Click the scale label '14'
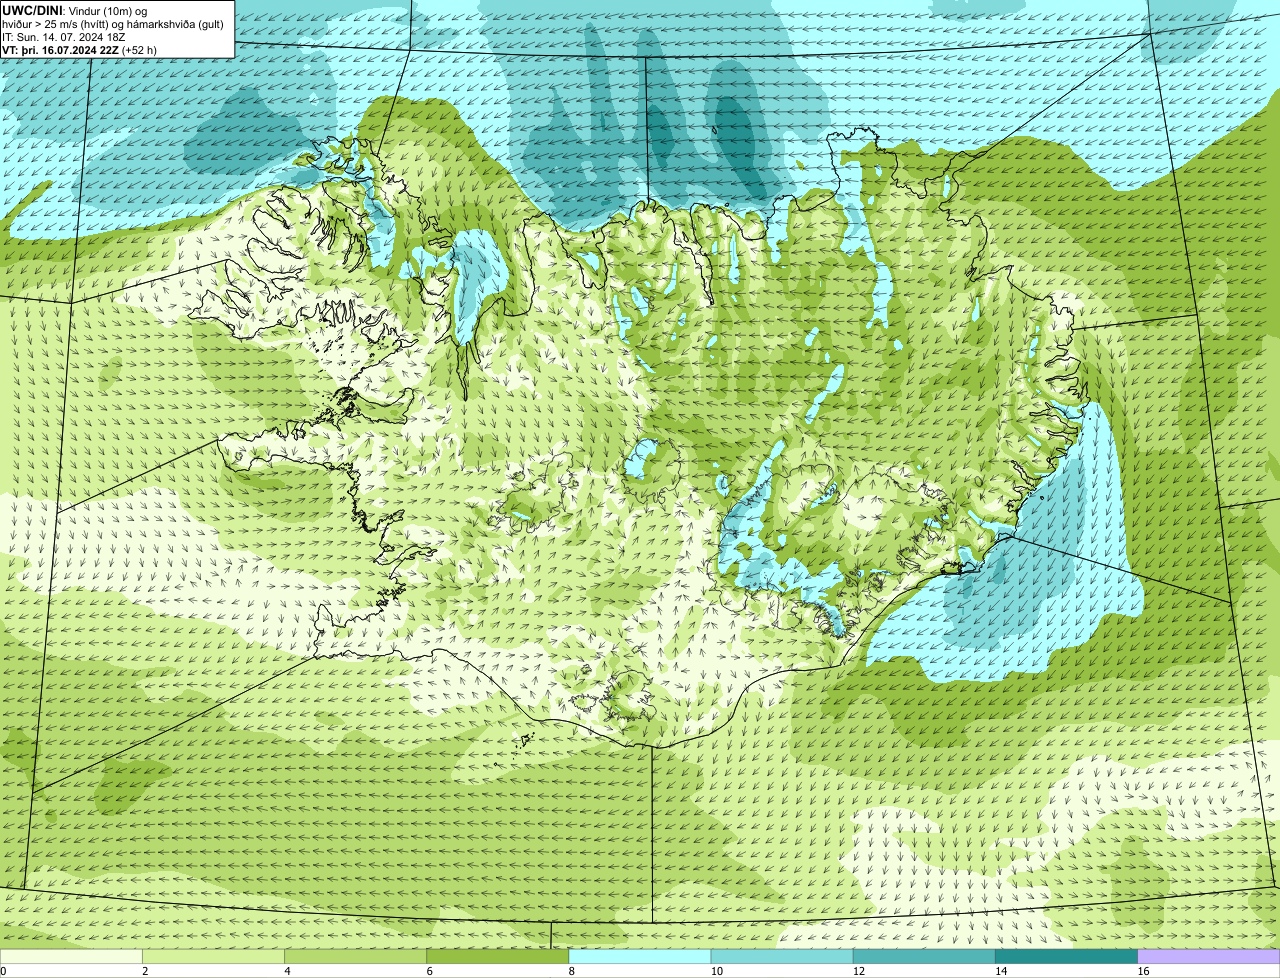Screen dimensions: 1280x978 point(1000,971)
